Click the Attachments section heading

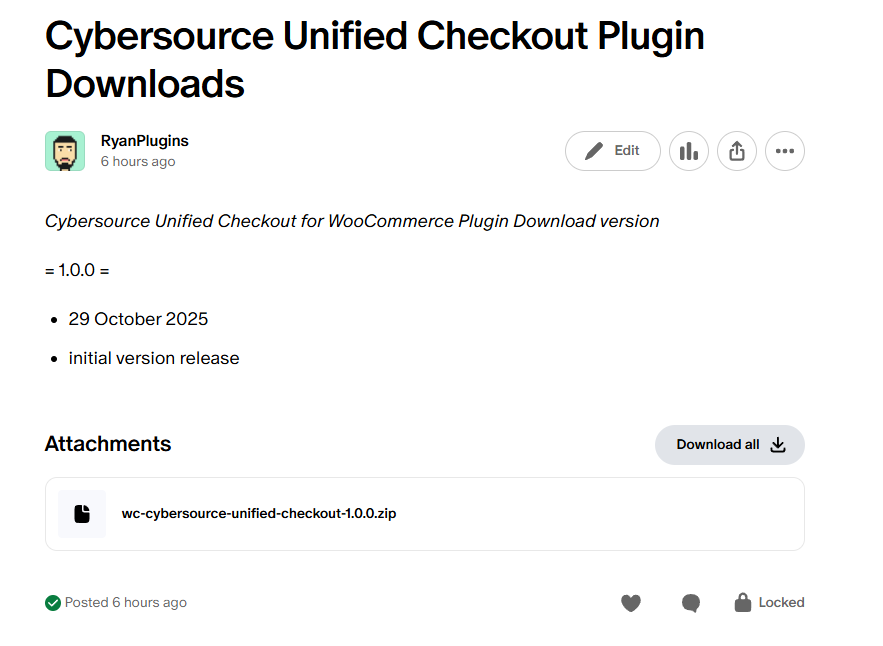point(108,444)
